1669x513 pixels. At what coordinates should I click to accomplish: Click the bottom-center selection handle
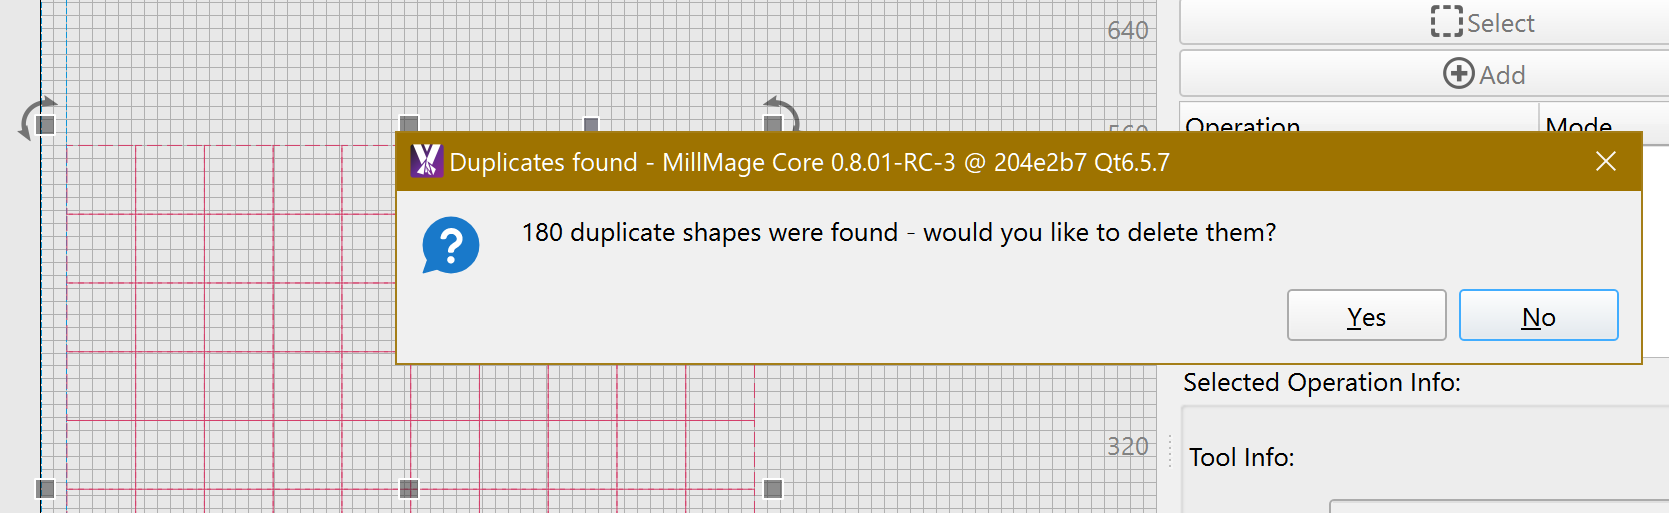pyautogui.click(x=409, y=488)
